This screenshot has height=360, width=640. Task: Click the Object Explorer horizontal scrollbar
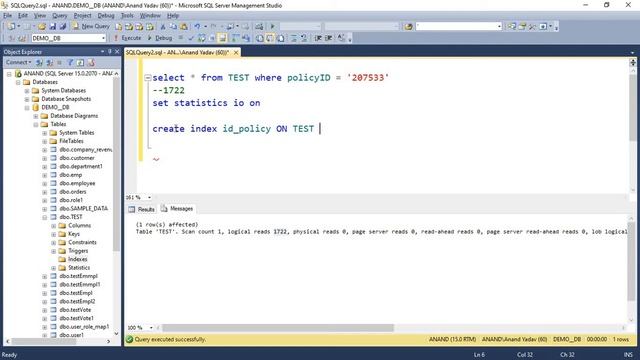pyautogui.click(x=44, y=341)
